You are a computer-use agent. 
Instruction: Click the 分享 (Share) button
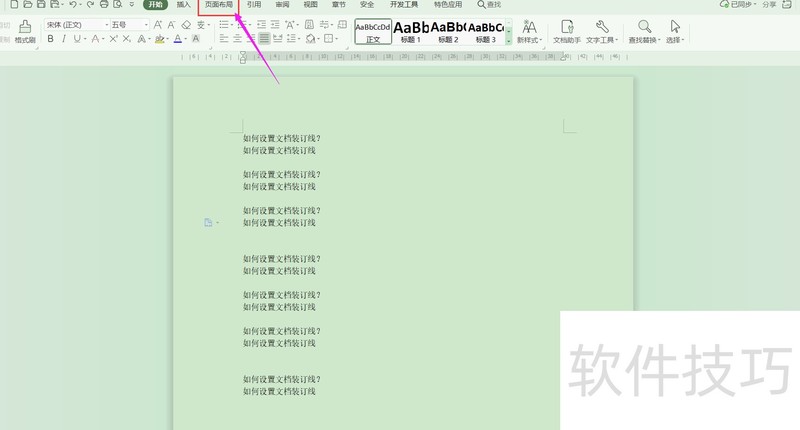769,4
